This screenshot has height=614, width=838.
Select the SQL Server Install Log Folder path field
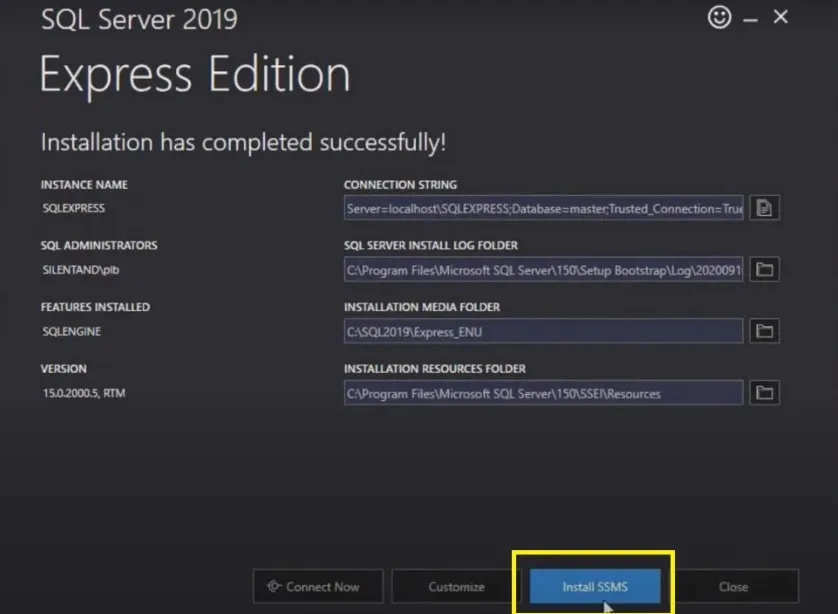[x=543, y=270]
